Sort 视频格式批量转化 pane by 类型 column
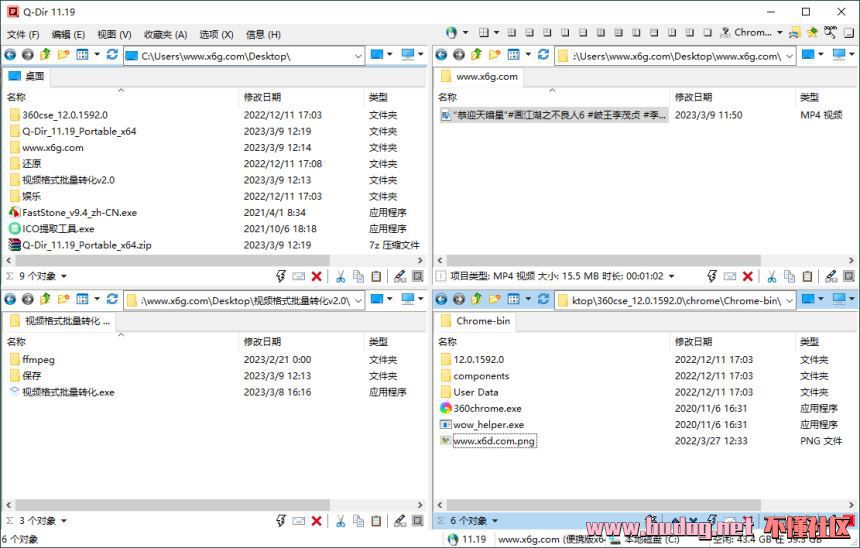 tap(378, 342)
